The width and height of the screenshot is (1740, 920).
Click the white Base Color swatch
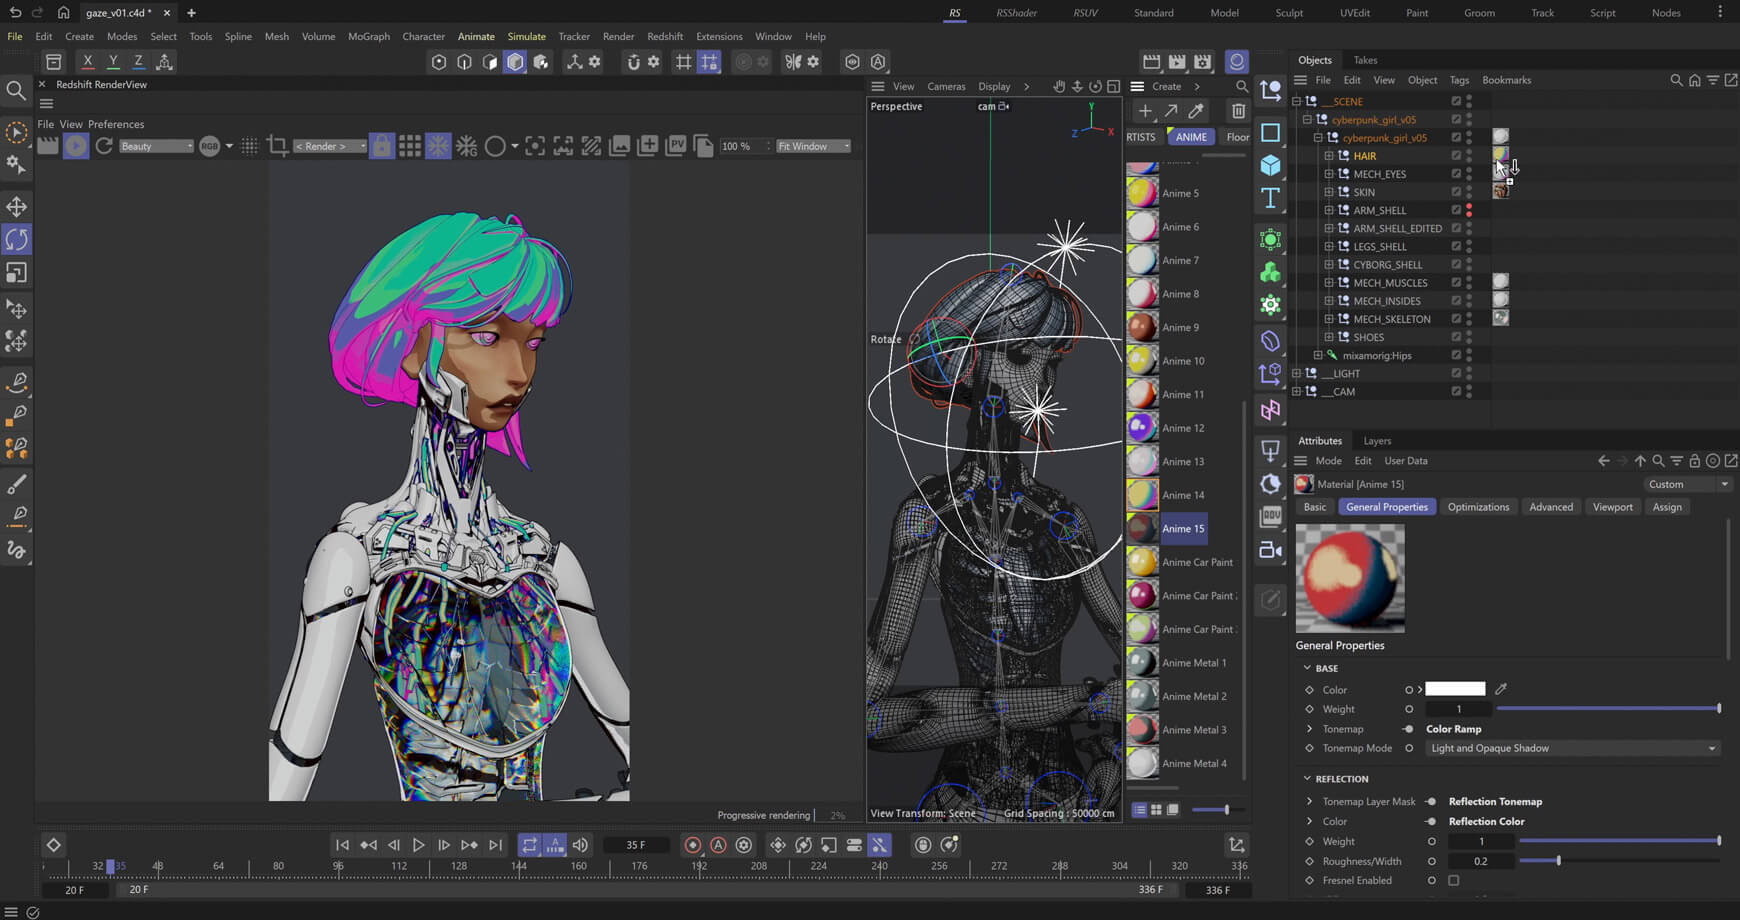coord(1455,689)
